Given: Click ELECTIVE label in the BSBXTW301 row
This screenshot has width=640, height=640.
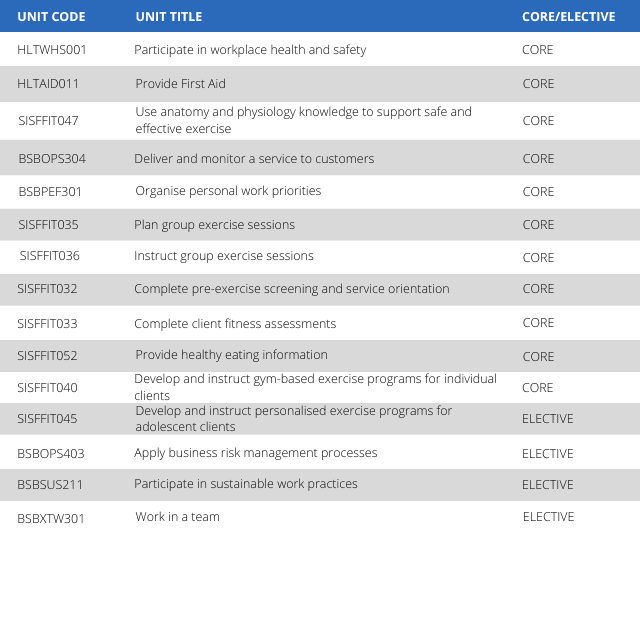Looking at the screenshot, I should coord(548,517).
